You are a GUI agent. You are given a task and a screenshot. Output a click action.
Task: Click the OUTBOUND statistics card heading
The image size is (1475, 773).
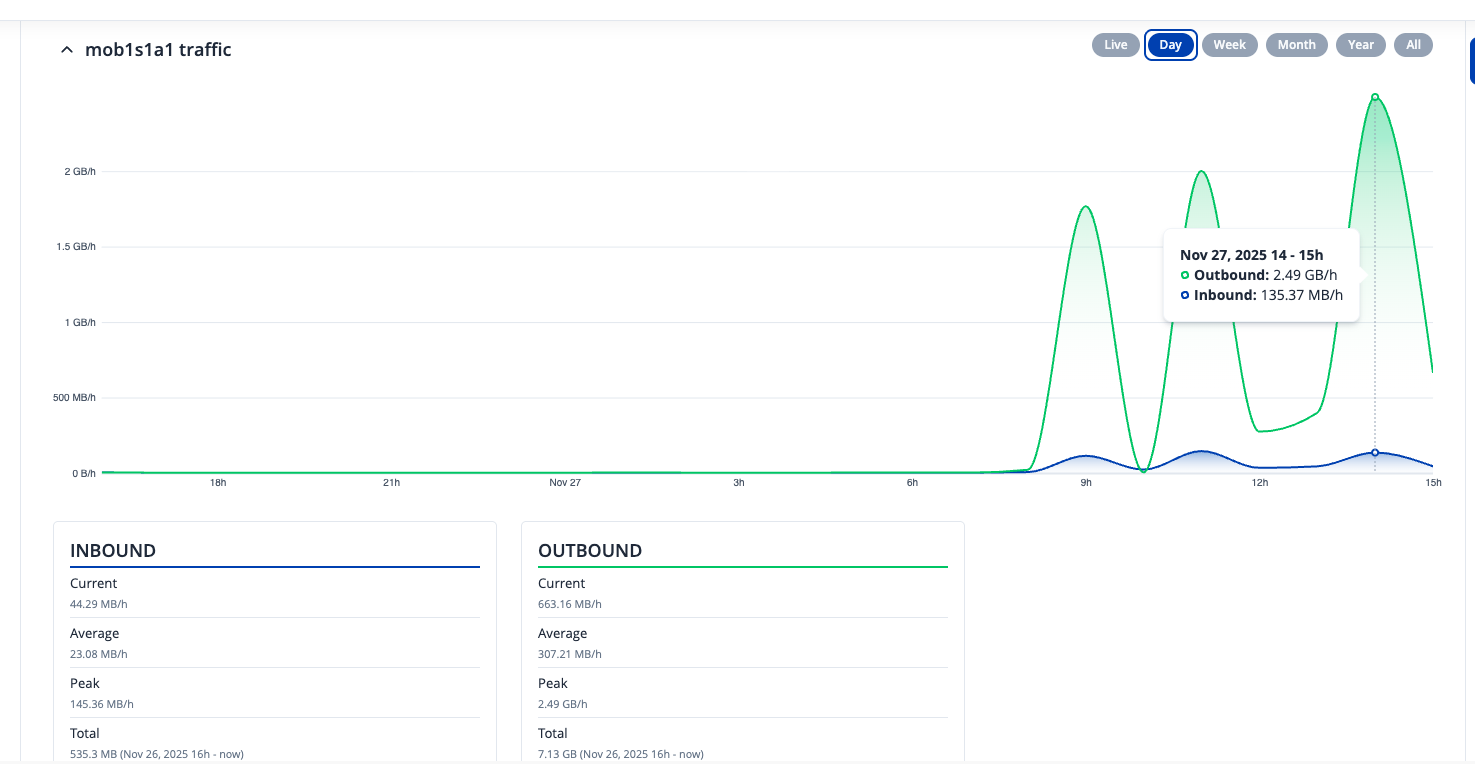tap(590, 551)
